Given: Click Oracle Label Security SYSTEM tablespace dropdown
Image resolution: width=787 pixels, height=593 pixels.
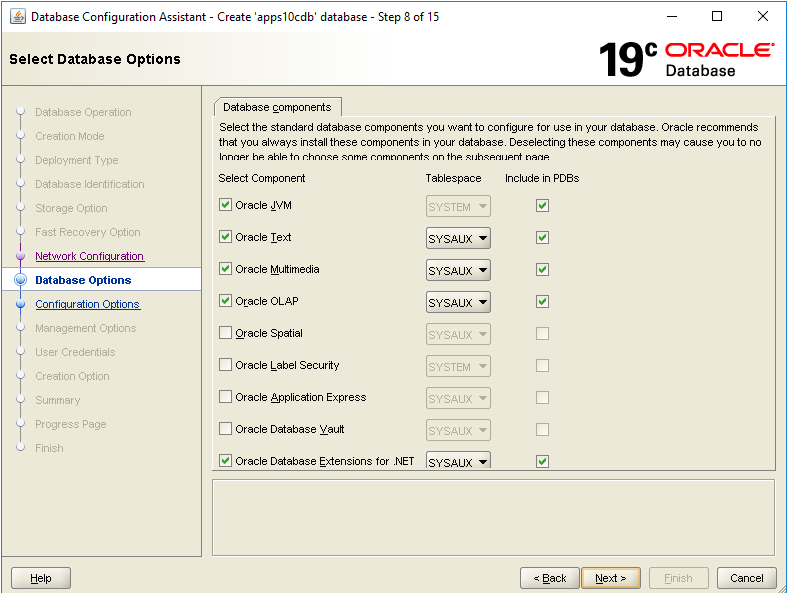Looking at the screenshot, I should click(x=458, y=367).
